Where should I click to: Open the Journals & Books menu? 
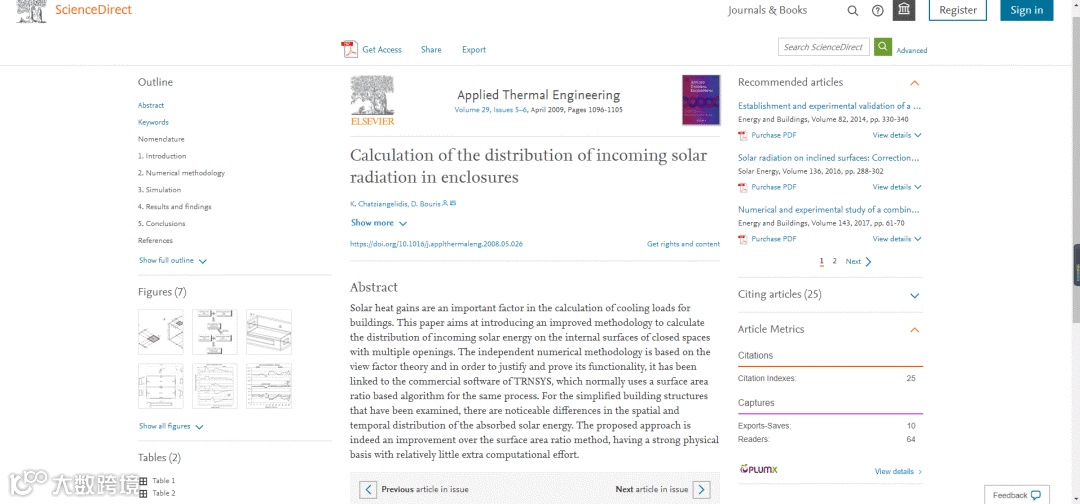767,11
